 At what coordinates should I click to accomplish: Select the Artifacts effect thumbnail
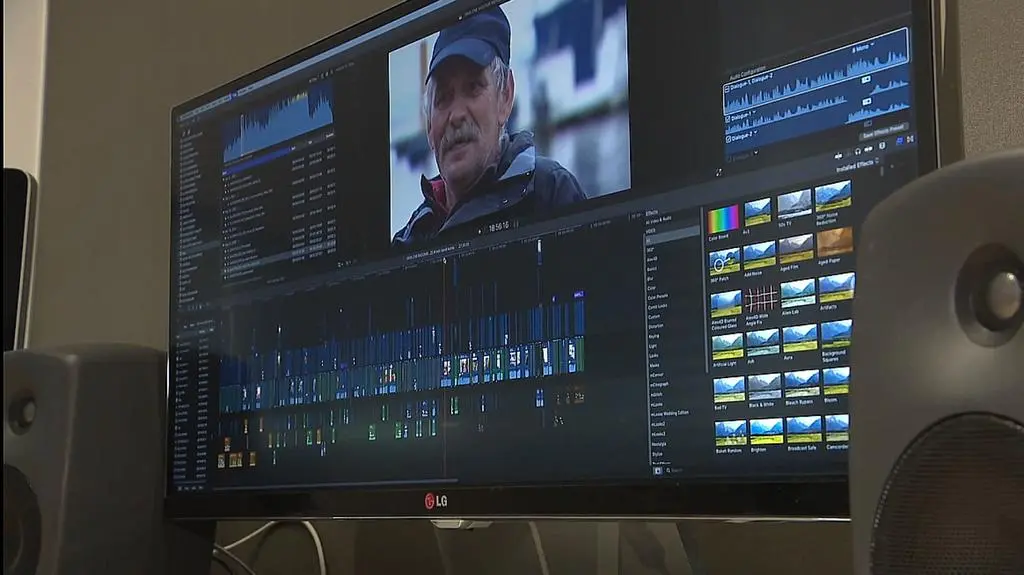837,288
